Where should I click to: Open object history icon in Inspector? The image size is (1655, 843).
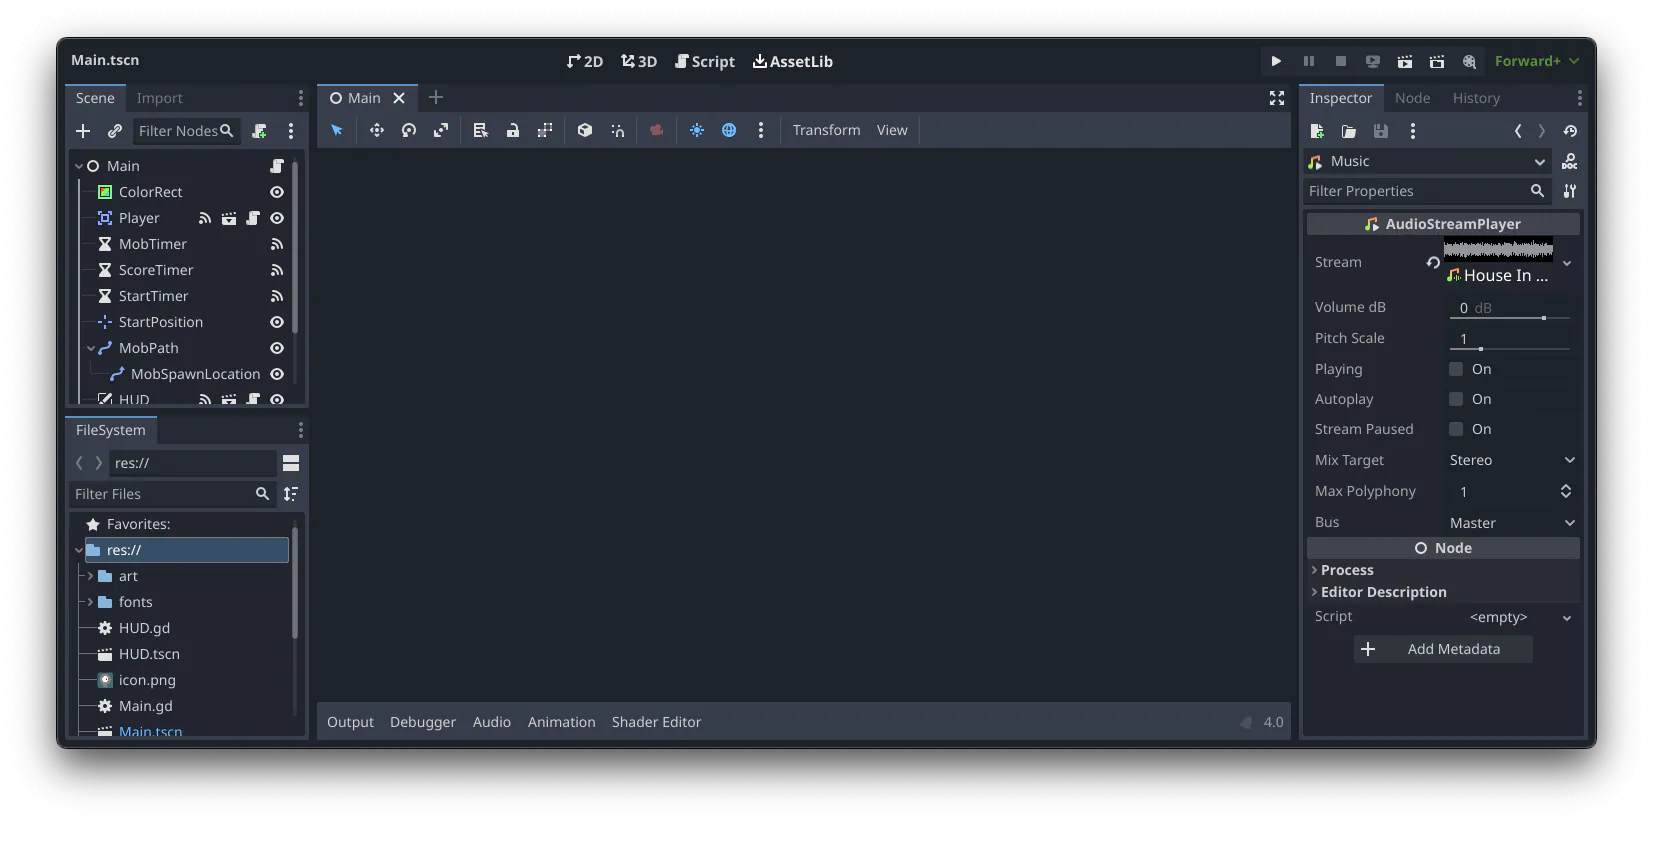[x=1570, y=131]
